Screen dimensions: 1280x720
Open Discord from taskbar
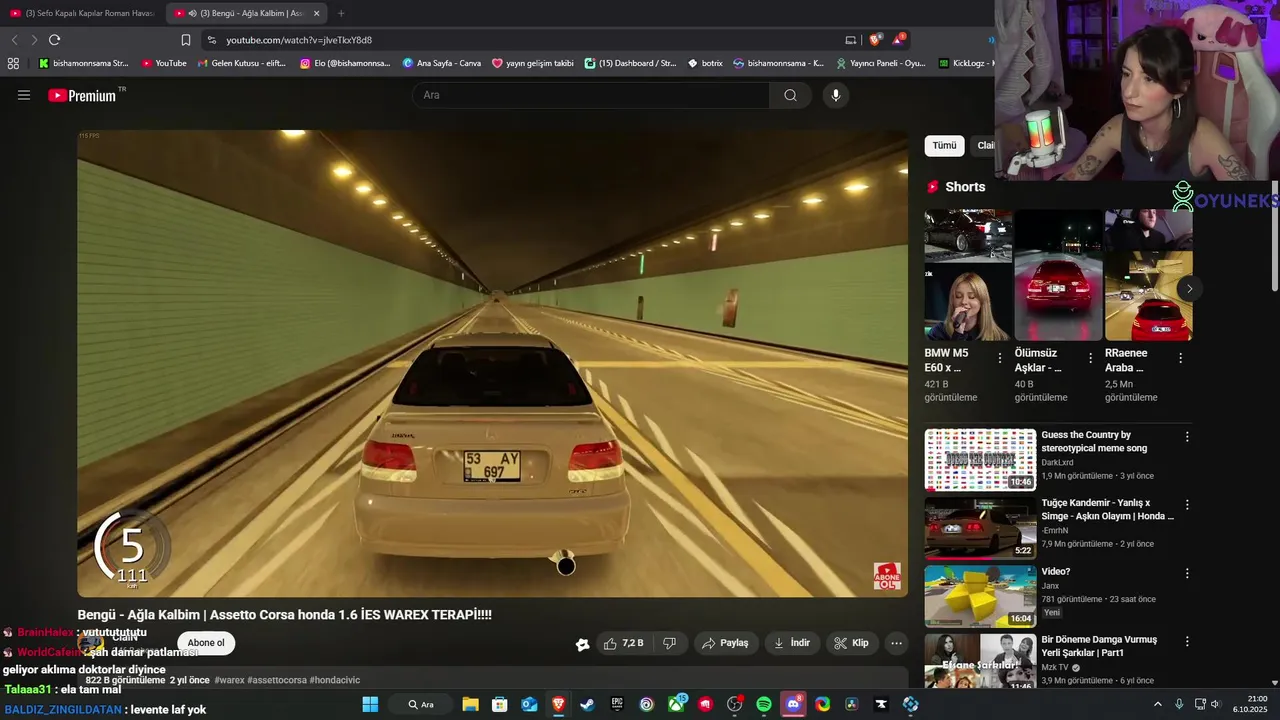point(793,704)
